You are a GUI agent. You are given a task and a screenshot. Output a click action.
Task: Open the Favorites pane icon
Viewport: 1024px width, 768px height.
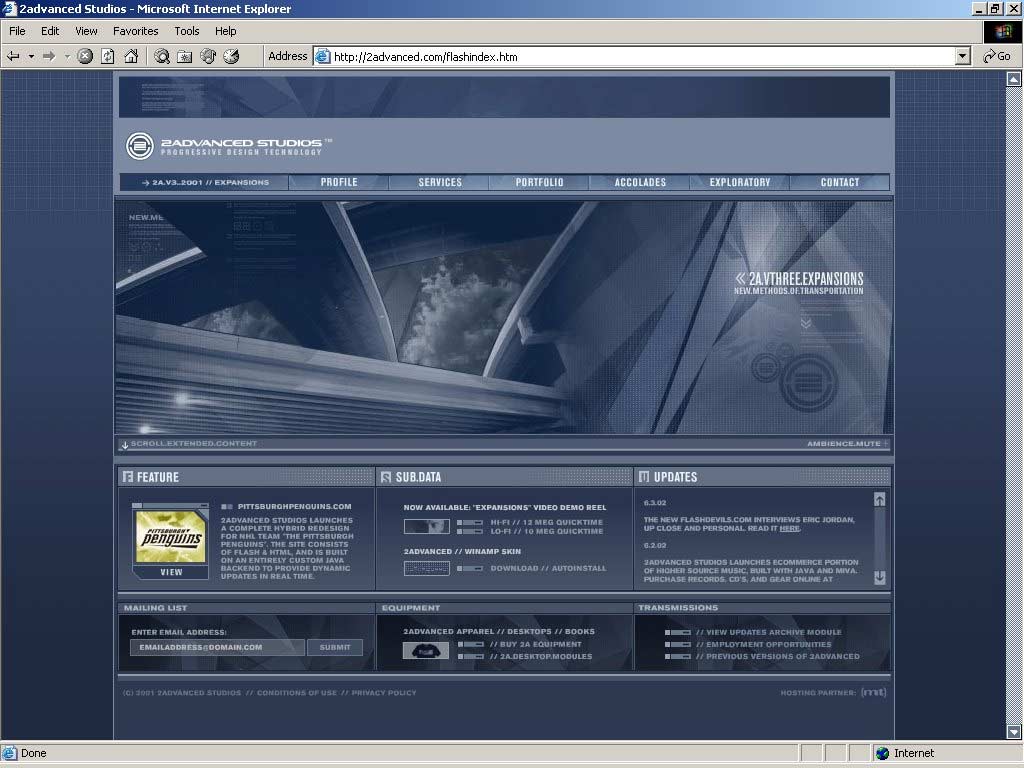[x=185, y=57]
